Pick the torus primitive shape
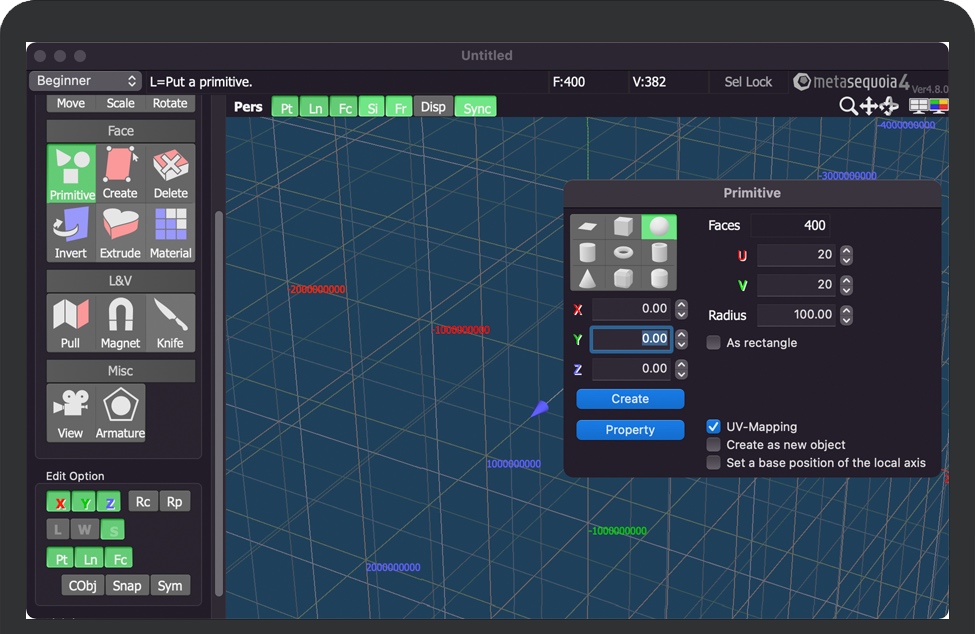Screen dimensions: 975x634 click(x=623, y=253)
